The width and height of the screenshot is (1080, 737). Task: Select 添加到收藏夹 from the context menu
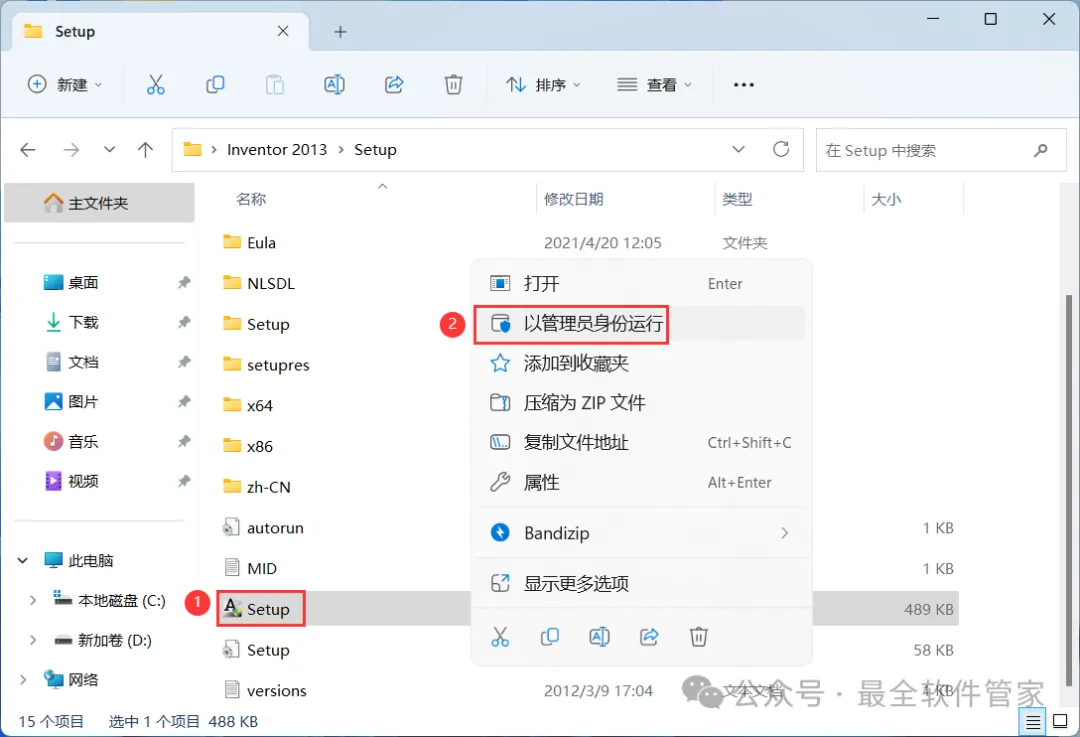tap(640, 363)
